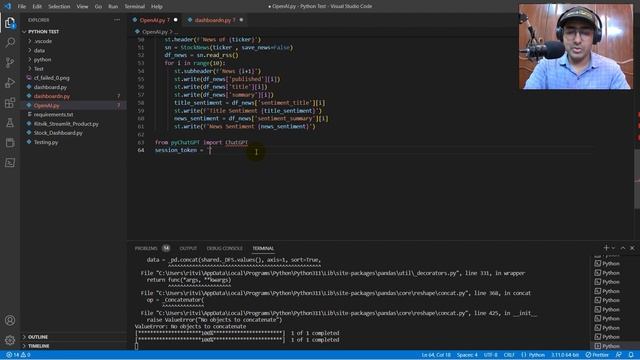Open Explorer more actions ellipsis
This screenshot has width=640, height=360.
pyautogui.click(x=117, y=20)
